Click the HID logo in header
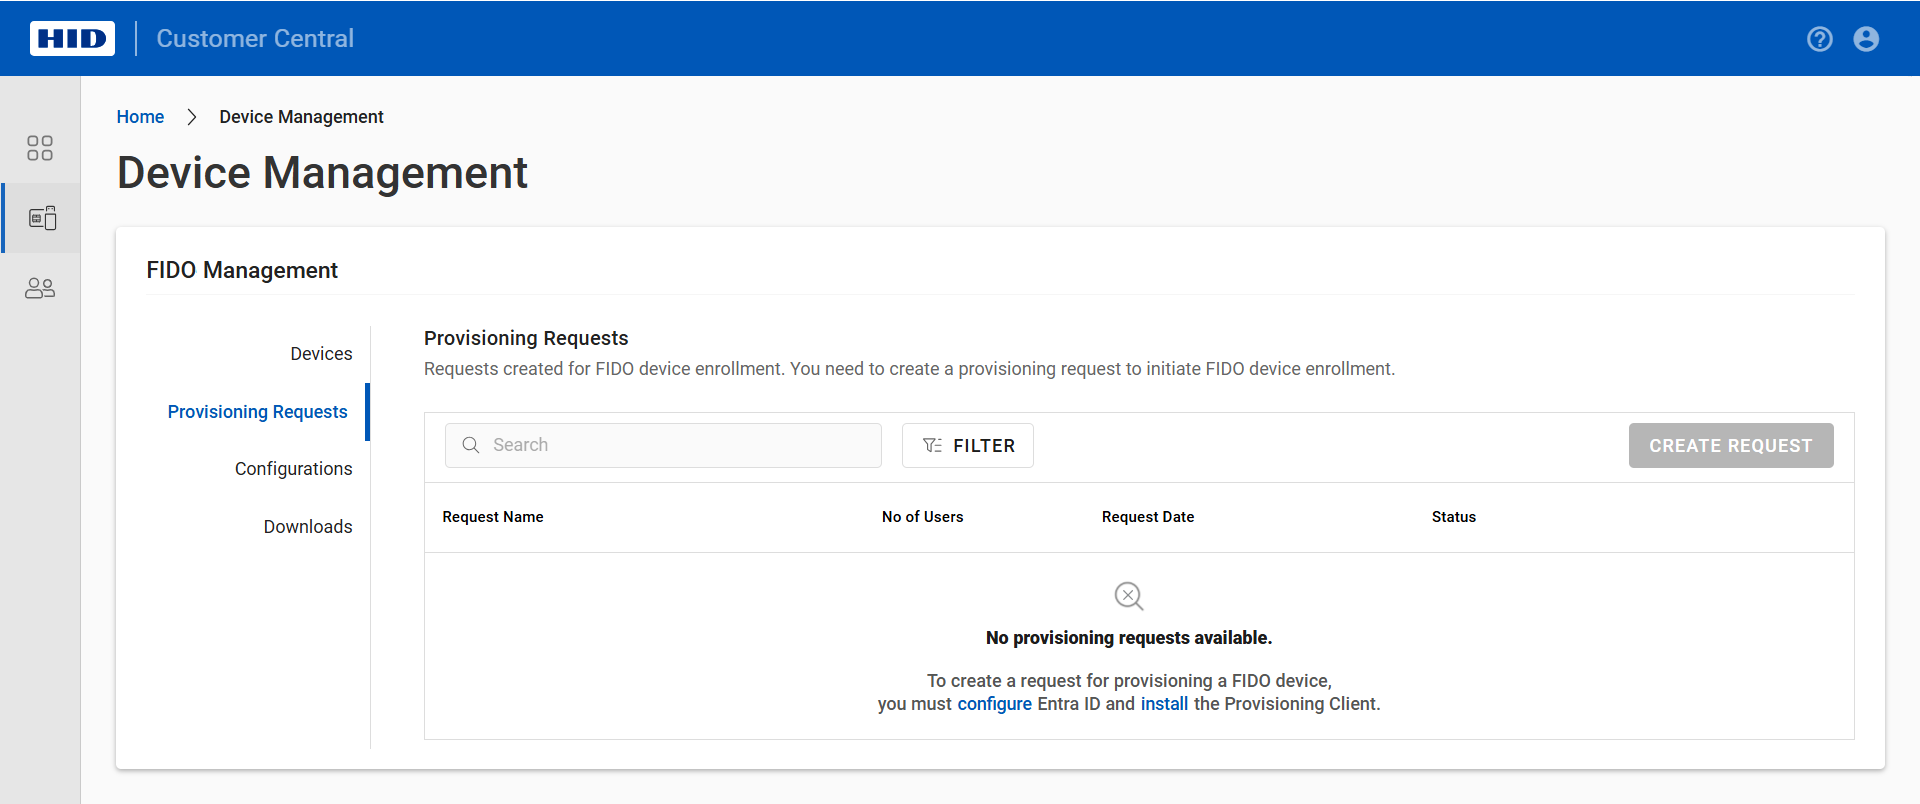This screenshot has height=804, width=1920. pyautogui.click(x=72, y=39)
